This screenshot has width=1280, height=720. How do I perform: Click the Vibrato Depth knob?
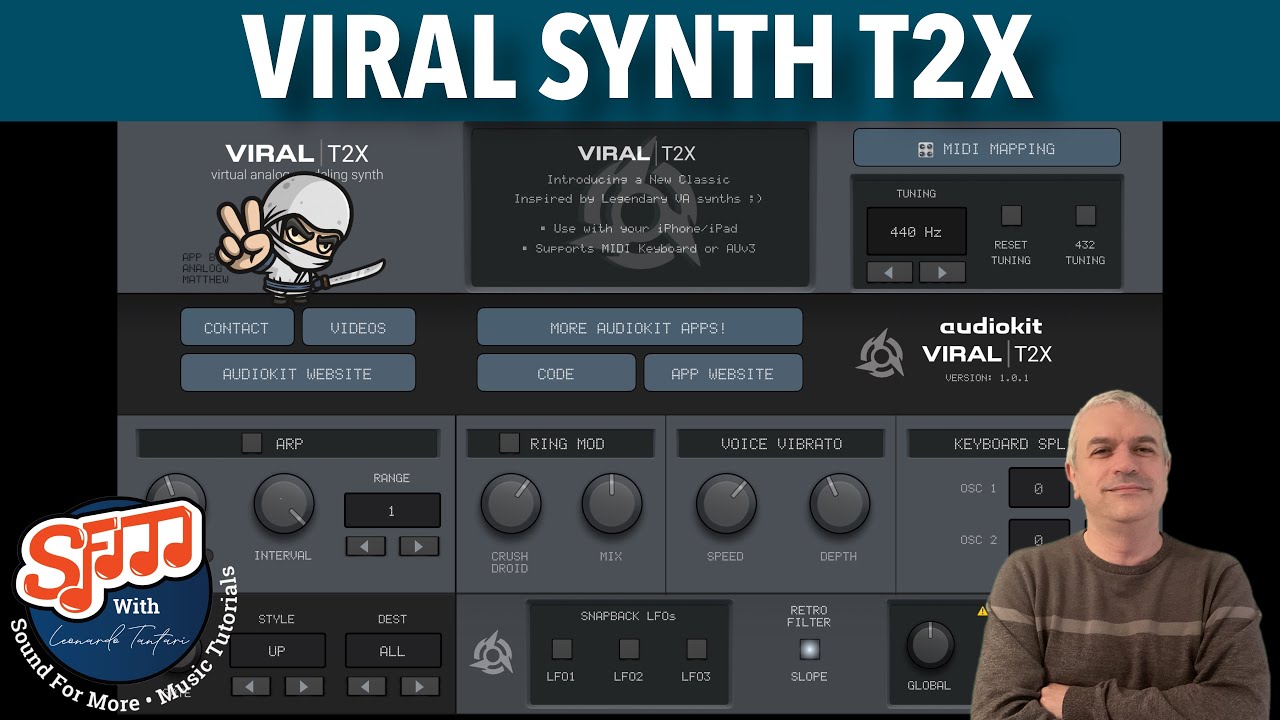[x=840, y=504]
